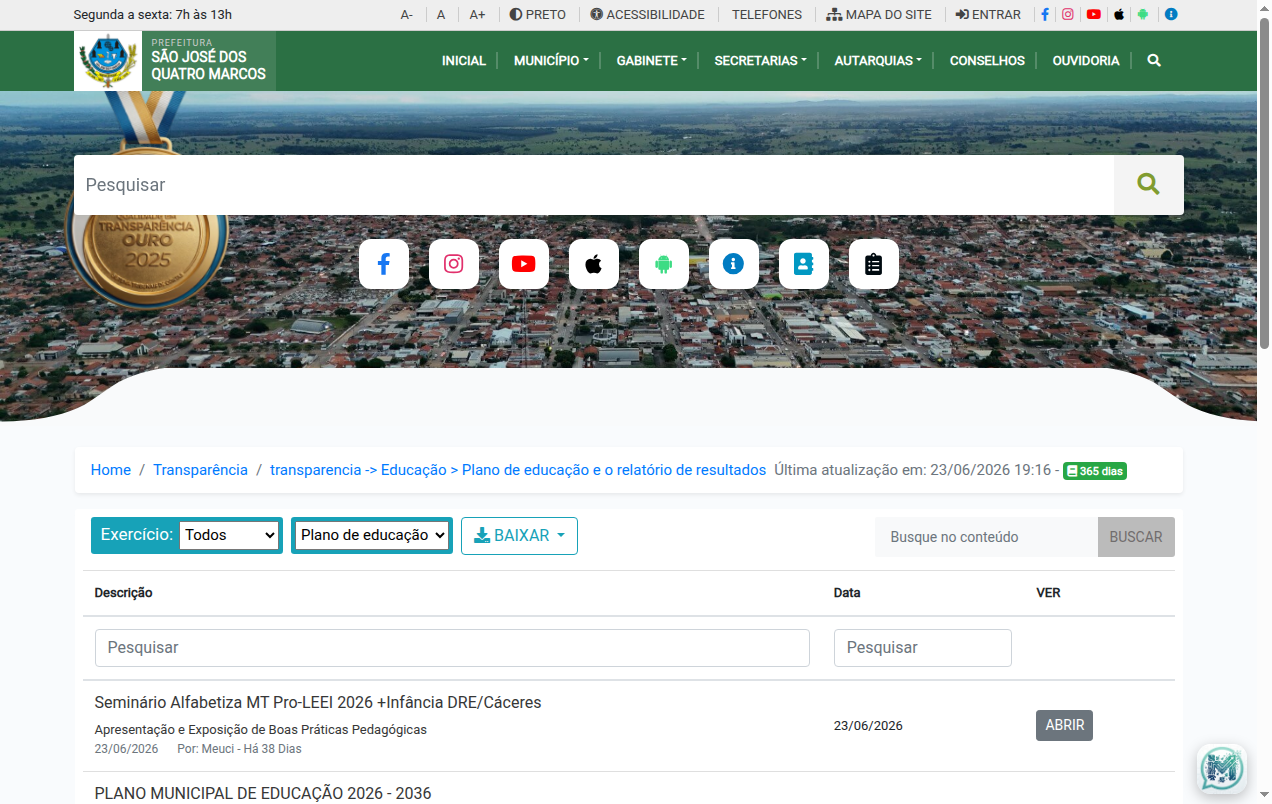Sort by the Descrição column header
This screenshot has height=804, width=1272.
pos(124,593)
